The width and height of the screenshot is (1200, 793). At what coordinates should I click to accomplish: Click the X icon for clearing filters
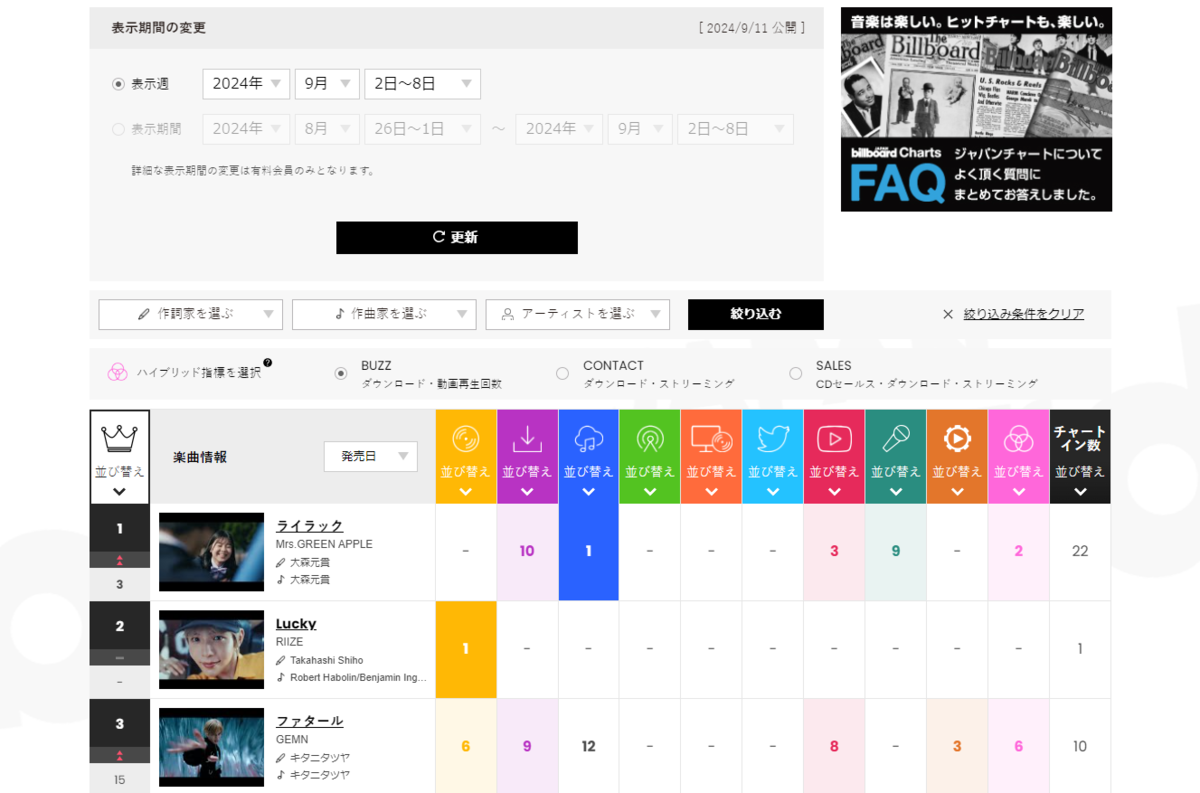[948, 314]
